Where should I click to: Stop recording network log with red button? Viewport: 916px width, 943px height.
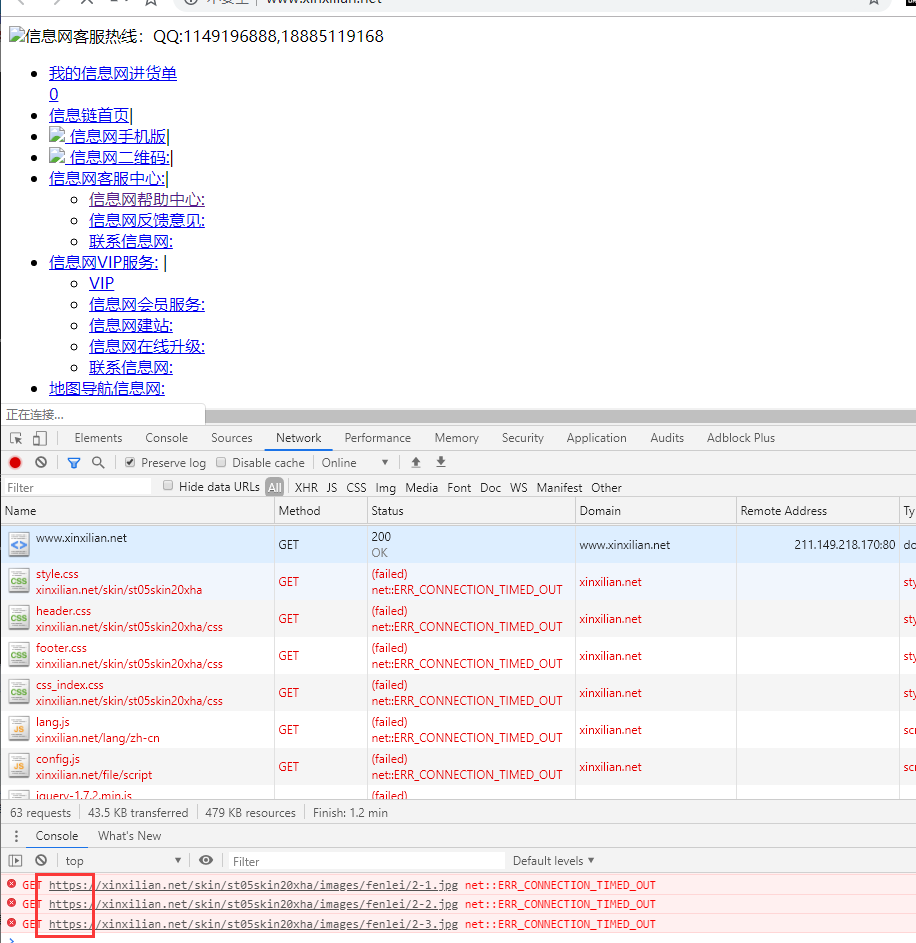pyautogui.click(x=15, y=463)
